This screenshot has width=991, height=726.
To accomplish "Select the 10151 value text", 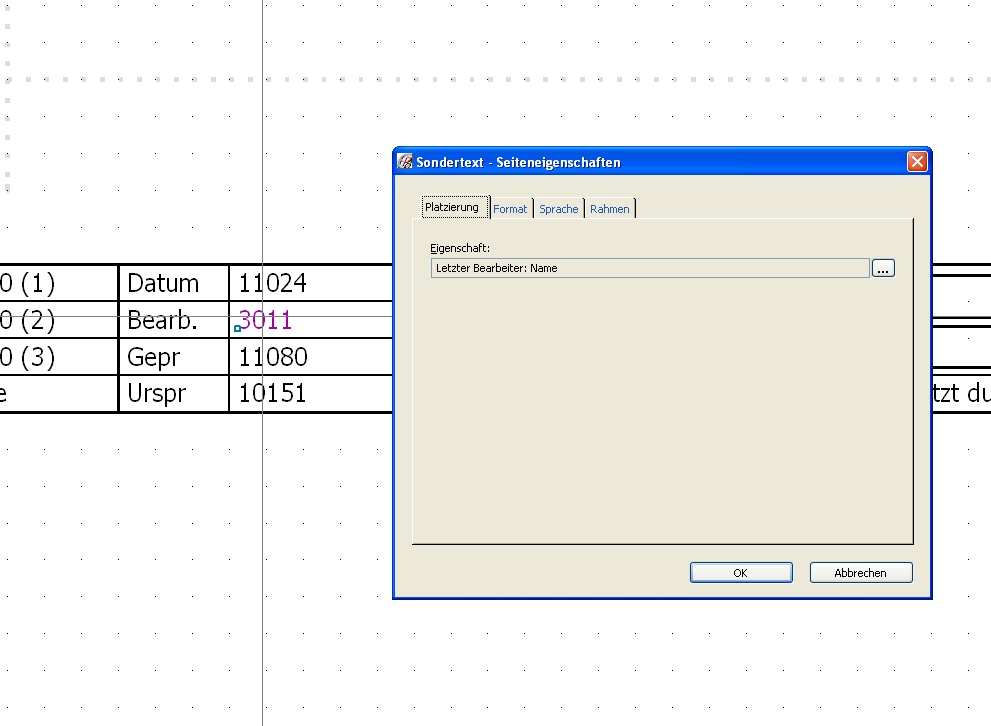I will point(272,394).
